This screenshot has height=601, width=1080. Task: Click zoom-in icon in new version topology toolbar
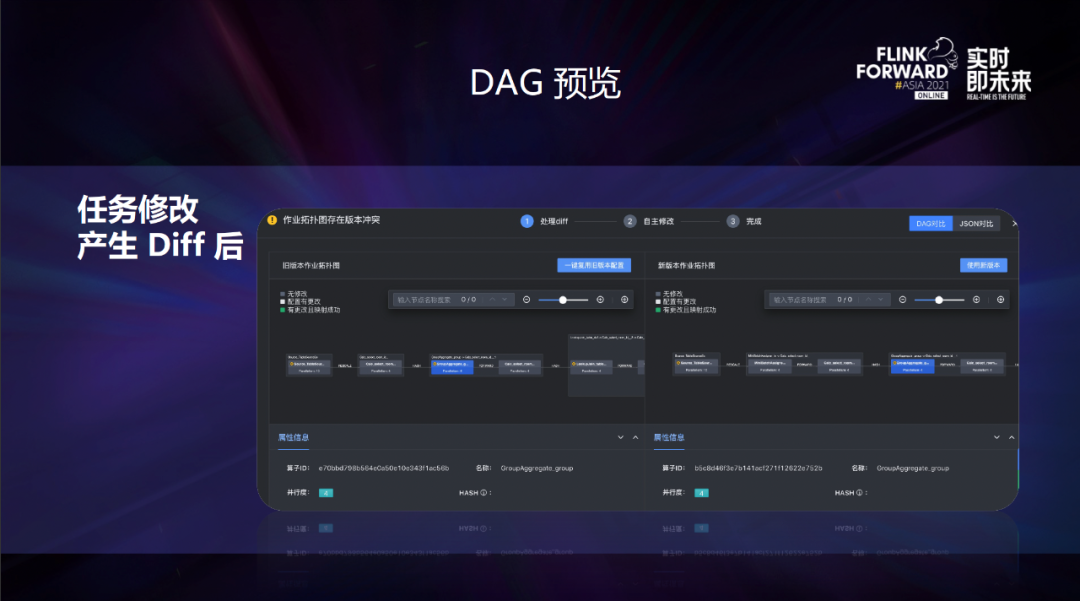tap(976, 299)
